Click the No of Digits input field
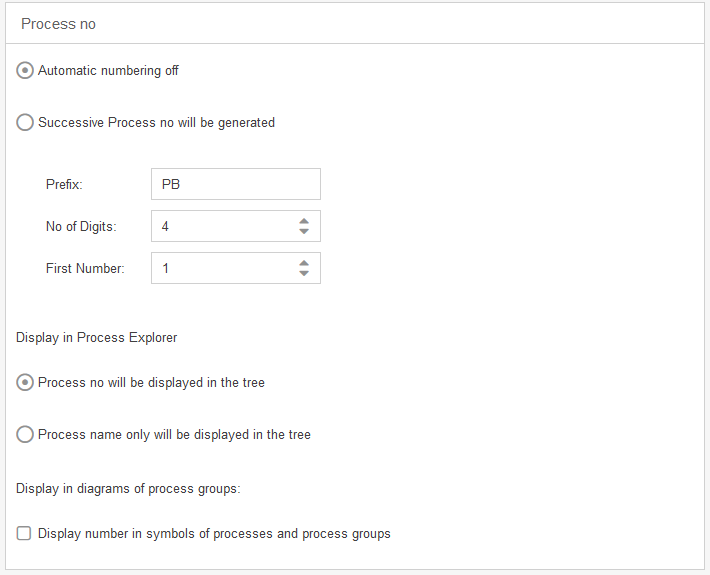 222,226
